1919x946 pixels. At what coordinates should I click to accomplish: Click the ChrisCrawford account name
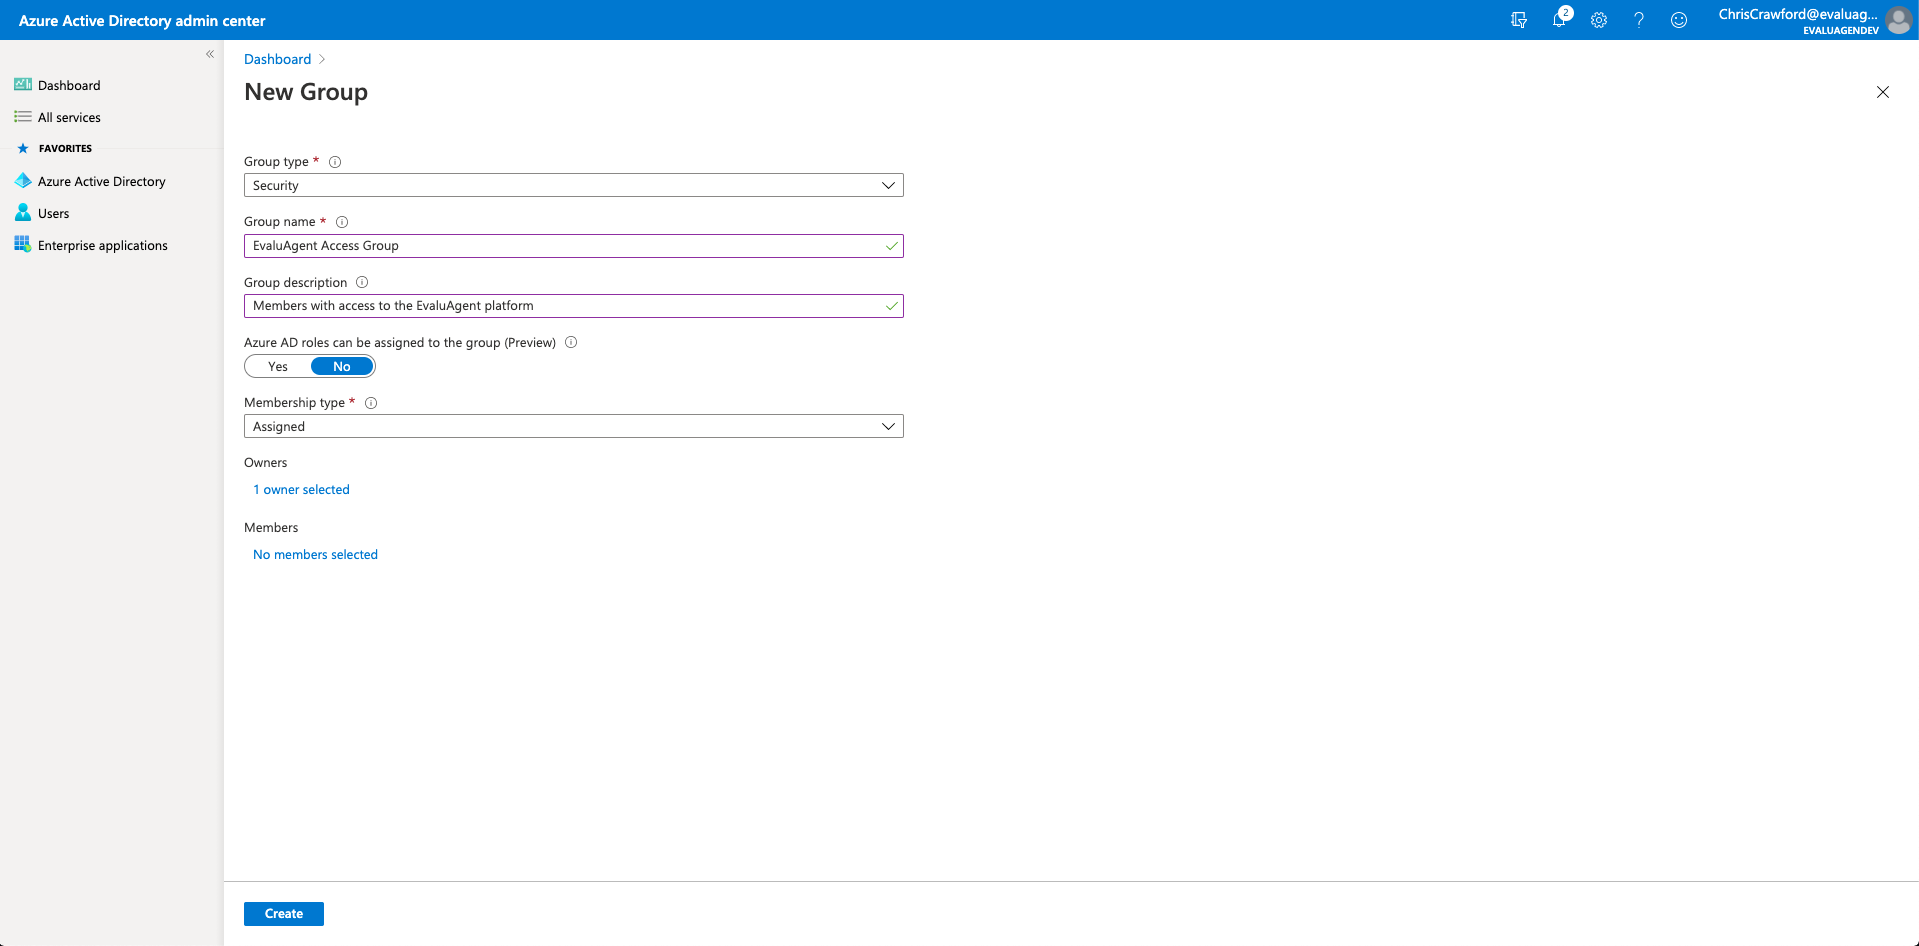point(1798,14)
